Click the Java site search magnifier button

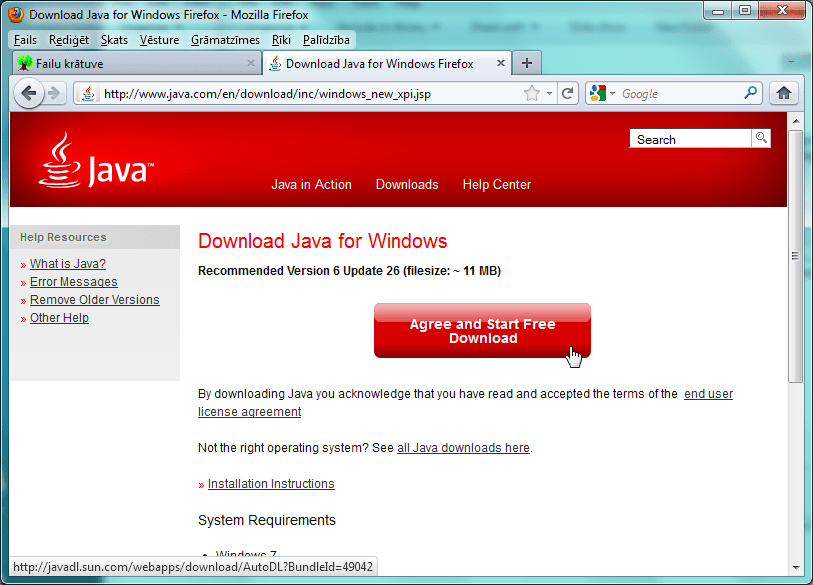(761, 138)
